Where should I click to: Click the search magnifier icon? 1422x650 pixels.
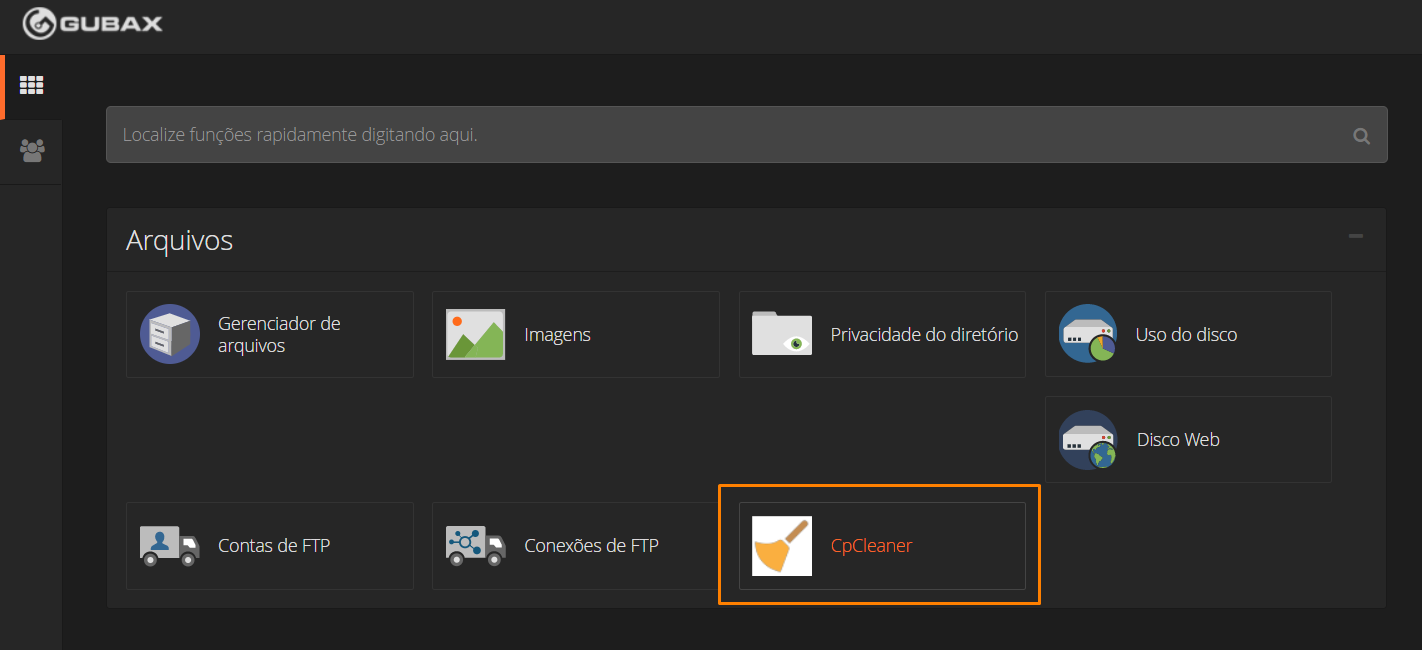[1361, 136]
